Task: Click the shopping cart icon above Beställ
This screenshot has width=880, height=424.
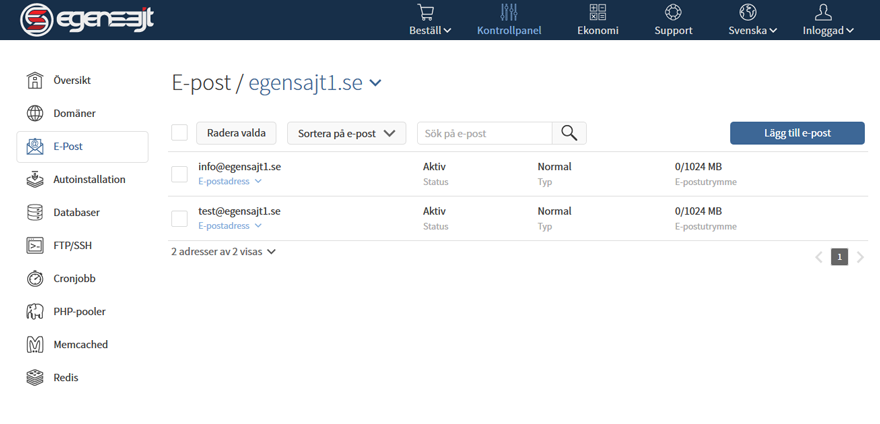Action: pos(426,12)
